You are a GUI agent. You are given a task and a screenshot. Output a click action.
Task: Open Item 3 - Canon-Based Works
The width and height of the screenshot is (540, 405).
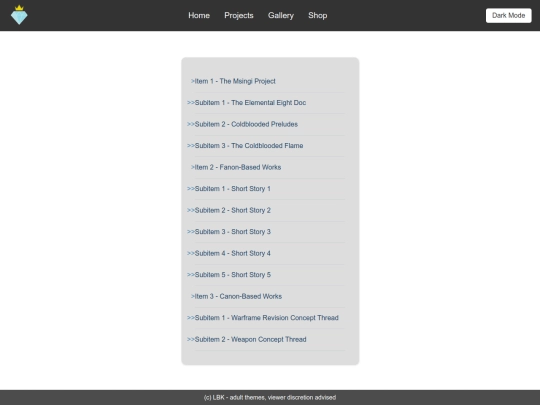(x=238, y=297)
